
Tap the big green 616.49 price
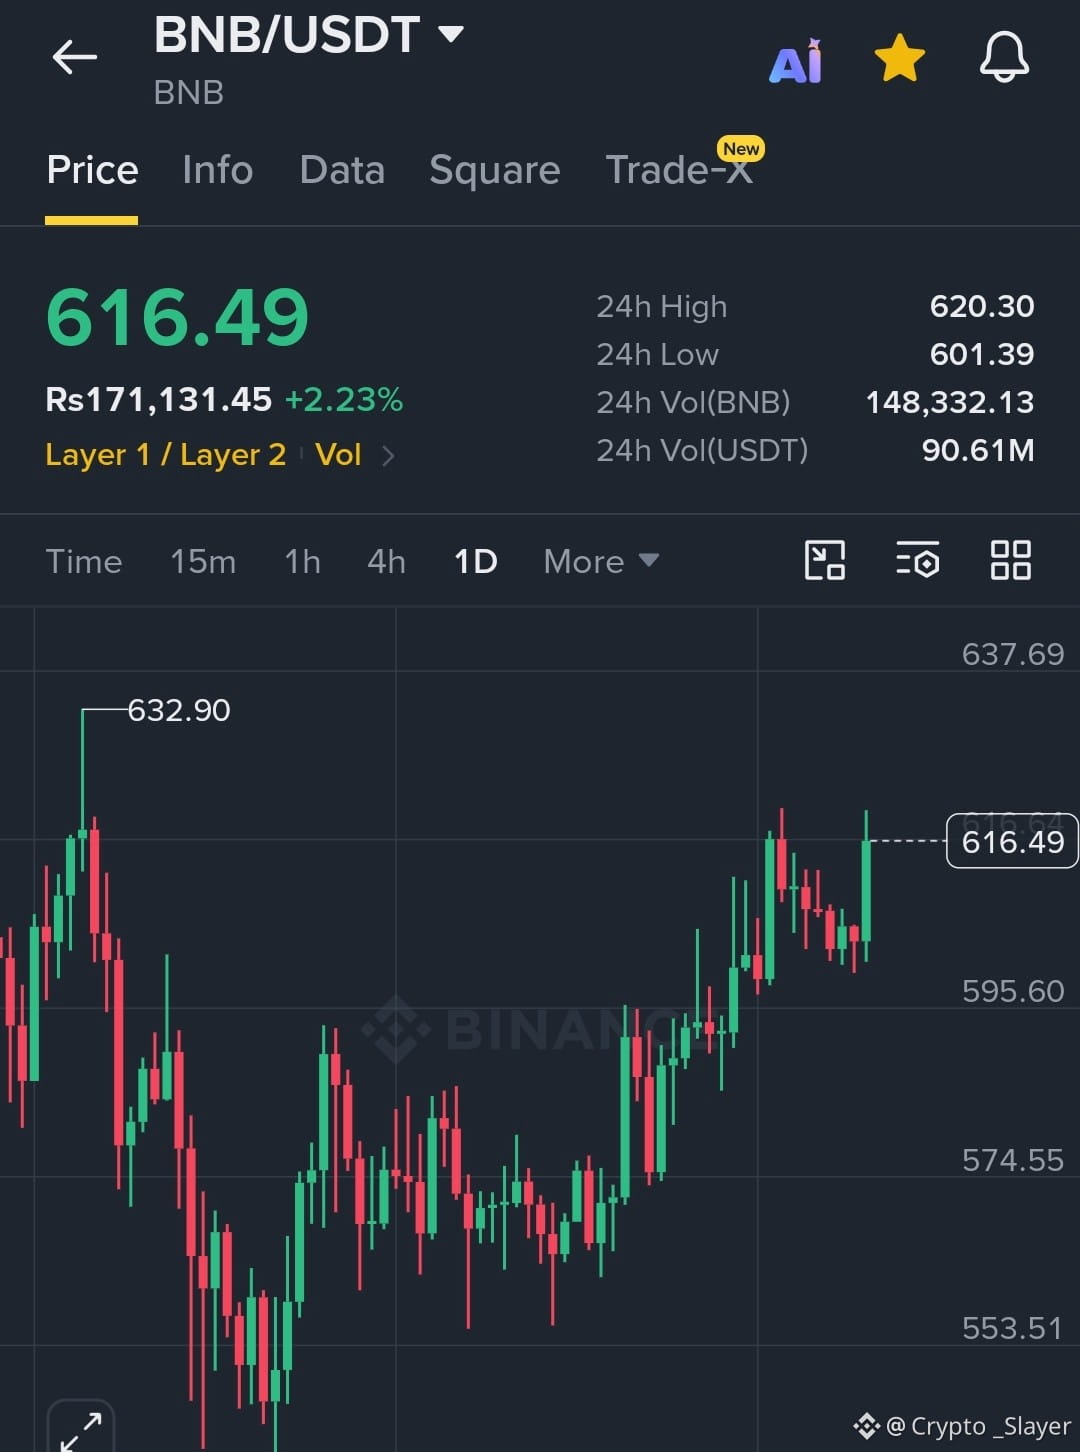[178, 318]
